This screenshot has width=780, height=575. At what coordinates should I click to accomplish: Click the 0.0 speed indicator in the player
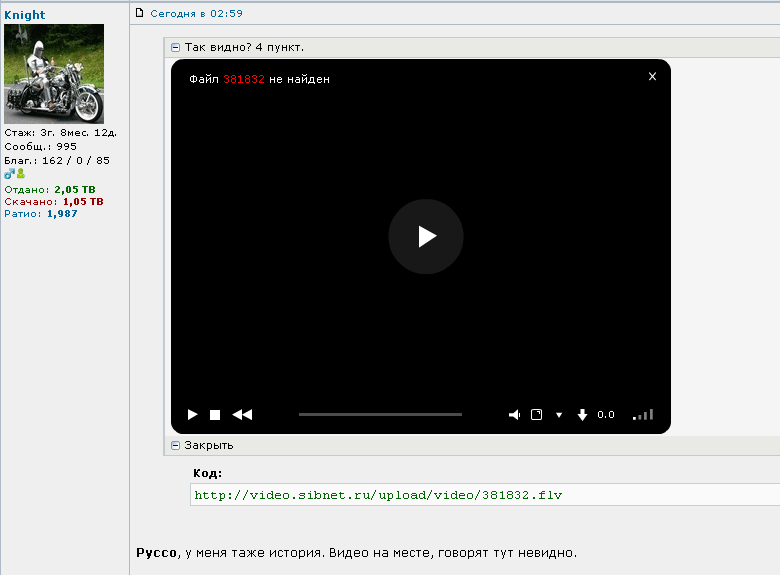[x=606, y=415]
